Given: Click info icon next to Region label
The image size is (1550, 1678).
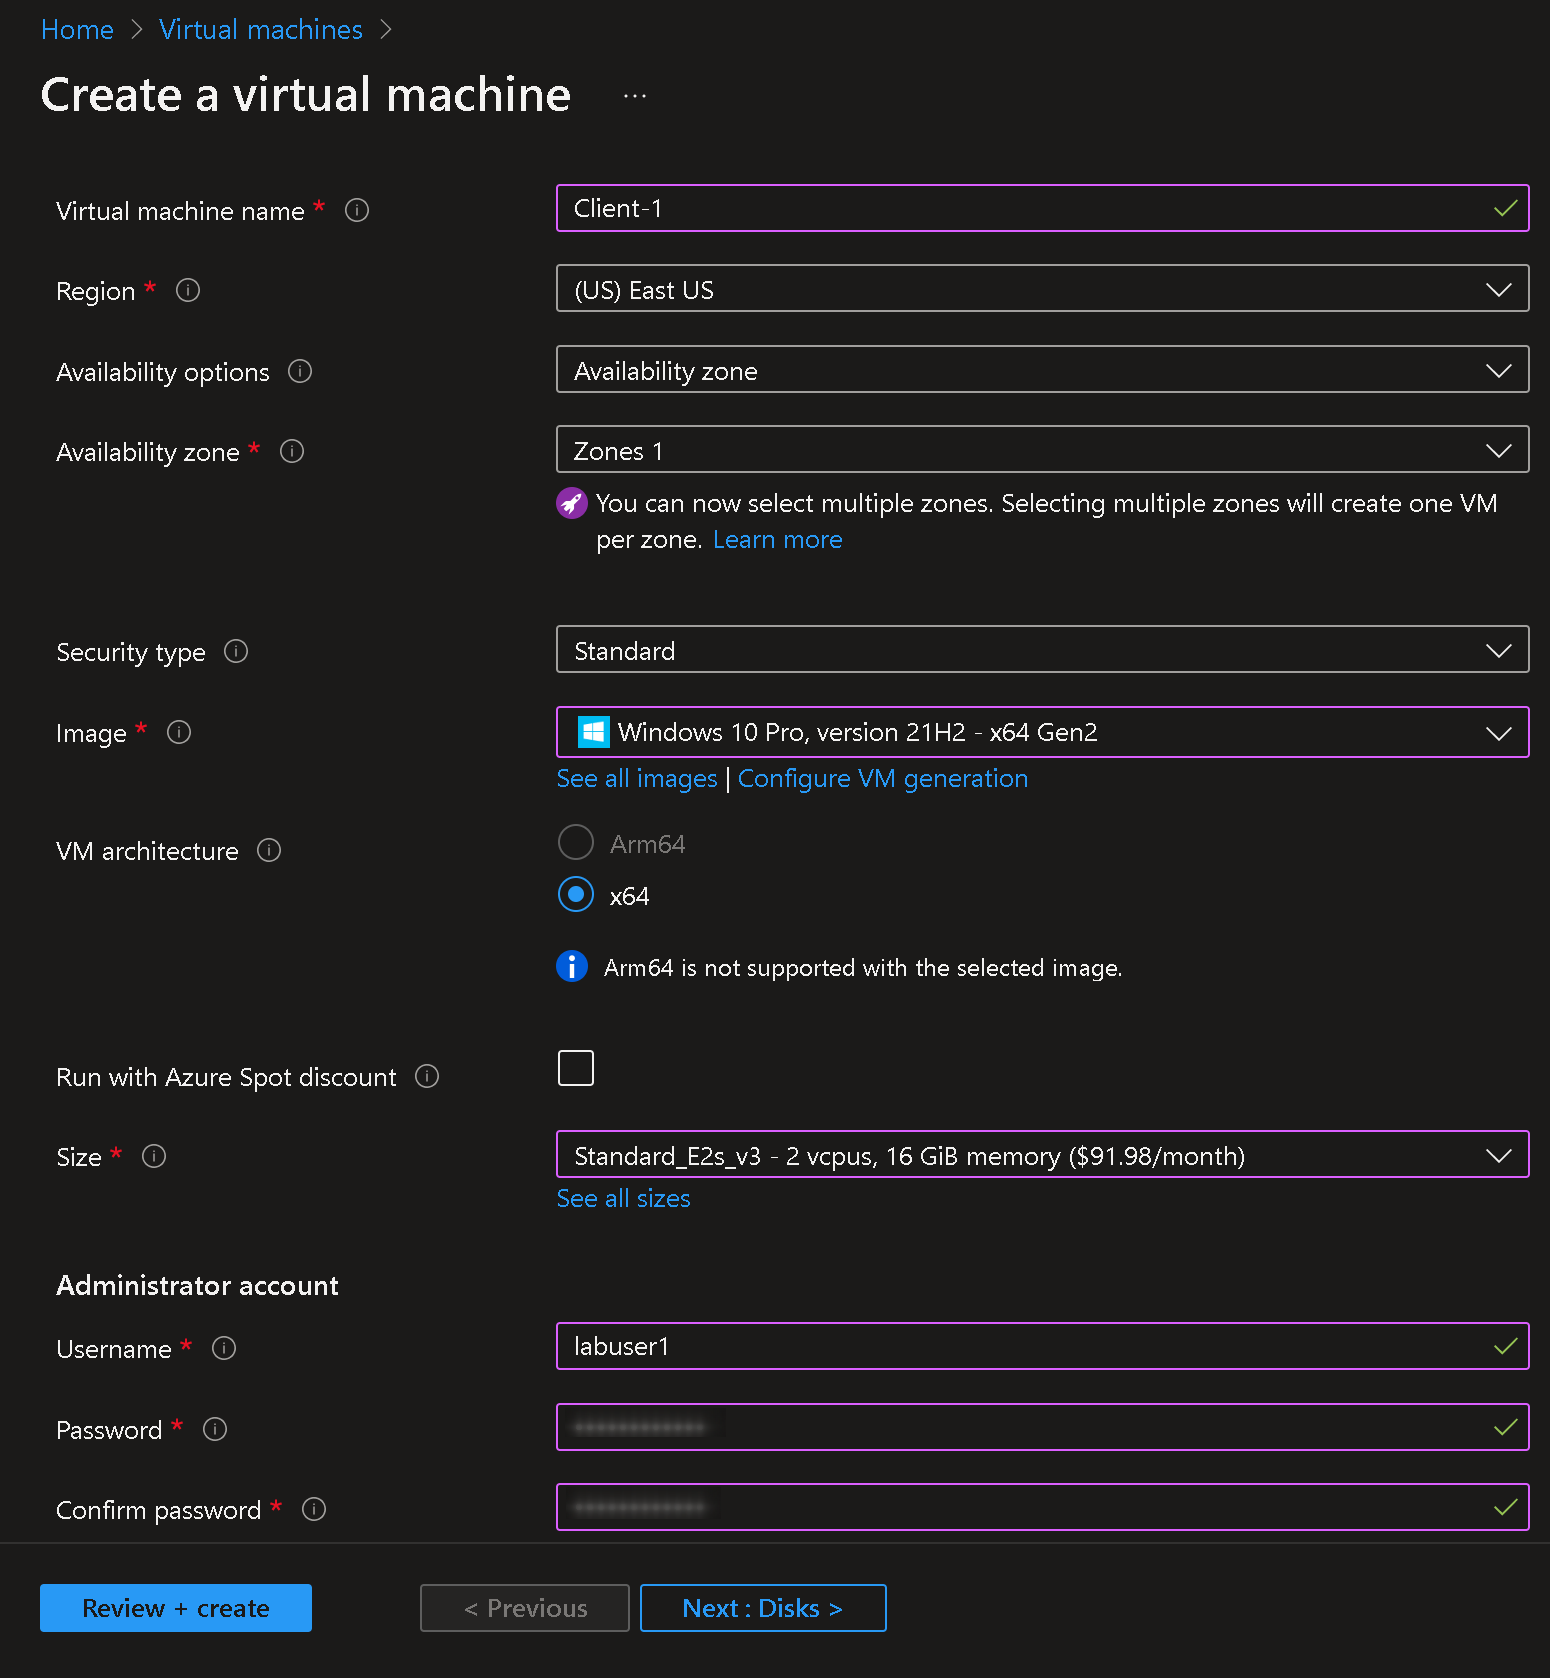Looking at the screenshot, I should click(188, 290).
